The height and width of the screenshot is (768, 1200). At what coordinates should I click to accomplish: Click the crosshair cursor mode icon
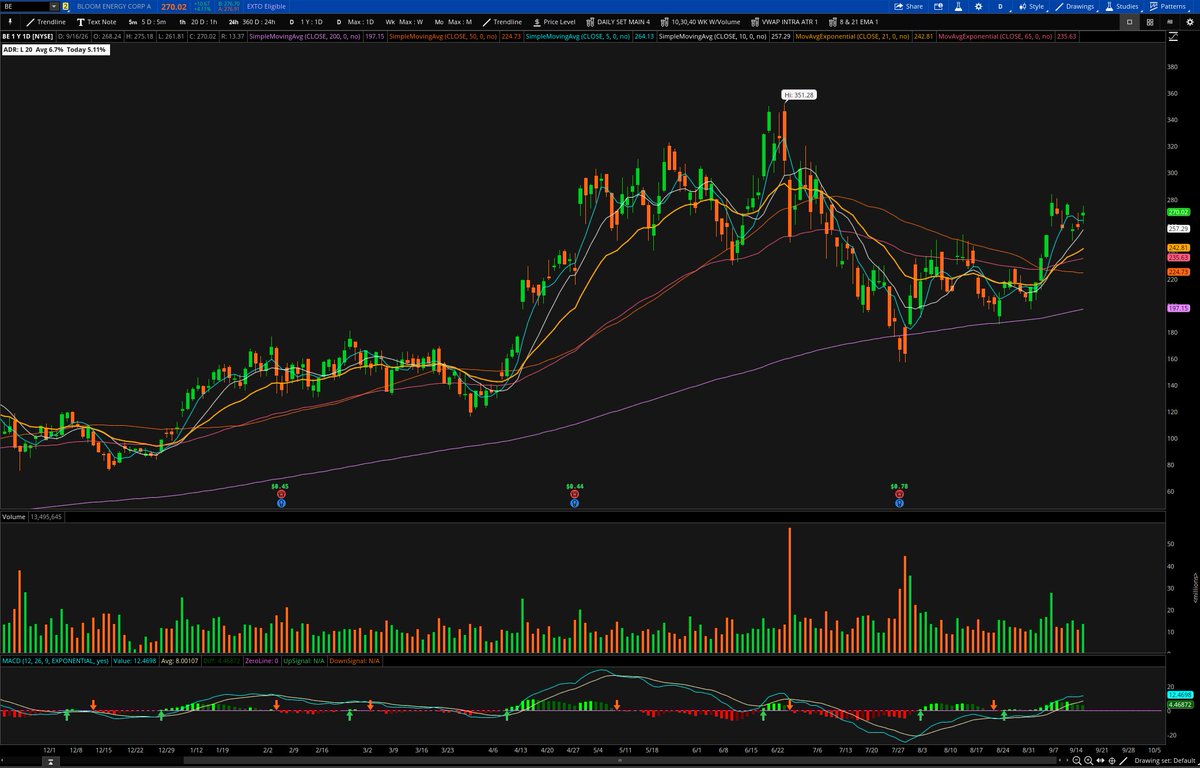[x=1112, y=761]
